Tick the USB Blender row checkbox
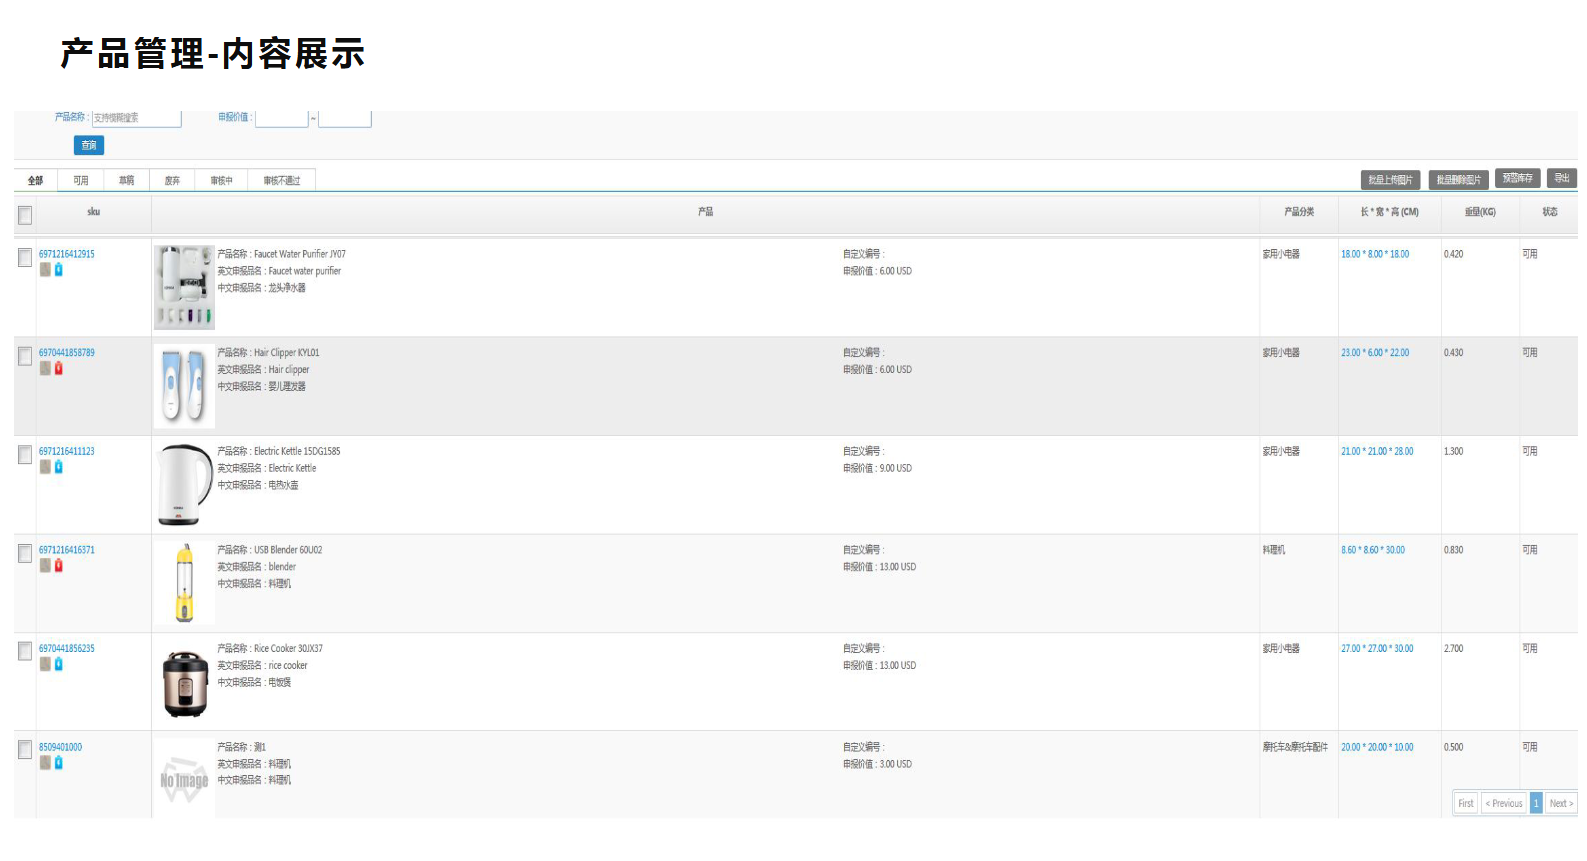Screen dimensions: 1587x861 pyautogui.click(x=25, y=554)
